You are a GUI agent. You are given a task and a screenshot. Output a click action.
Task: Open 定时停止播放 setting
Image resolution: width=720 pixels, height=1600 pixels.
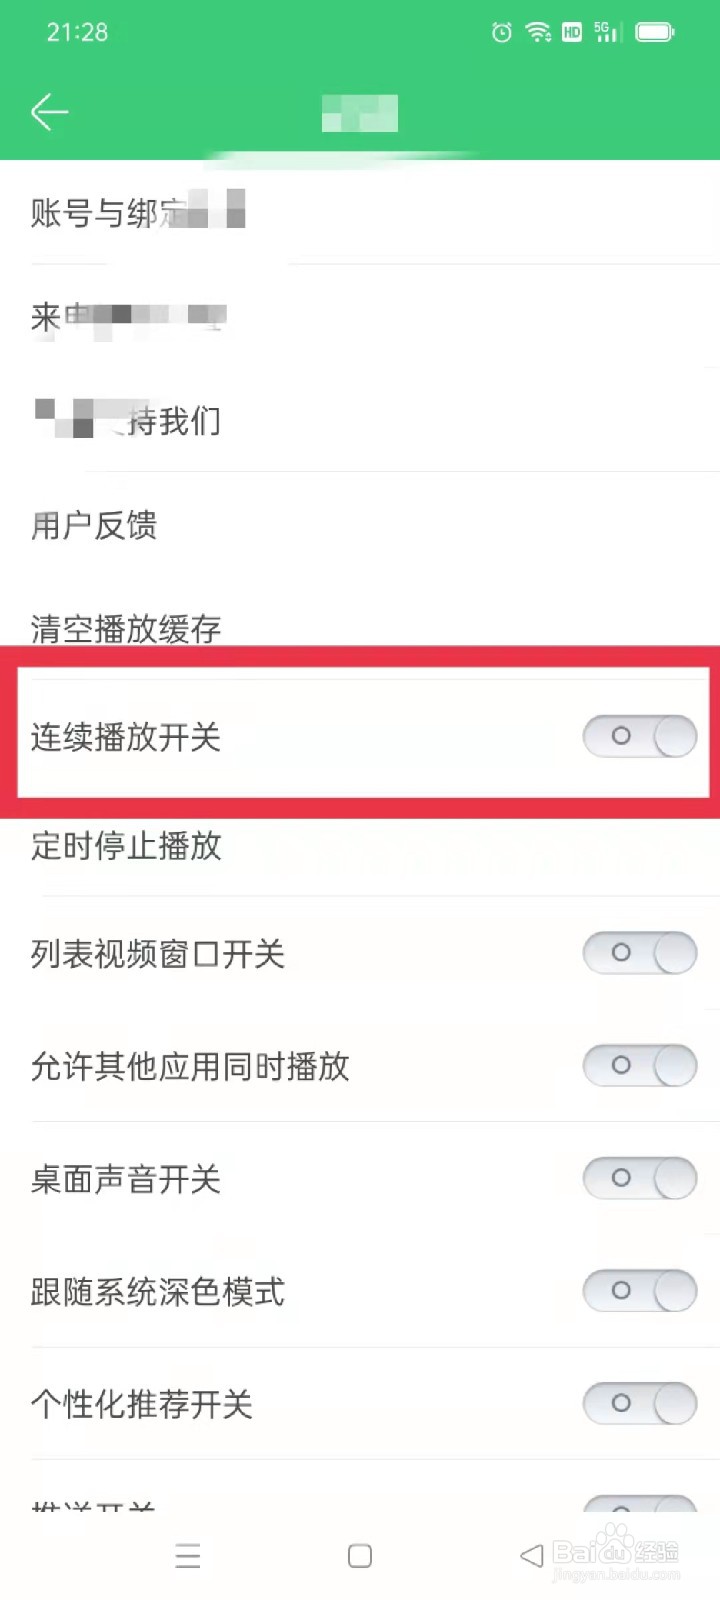tap(360, 846)
